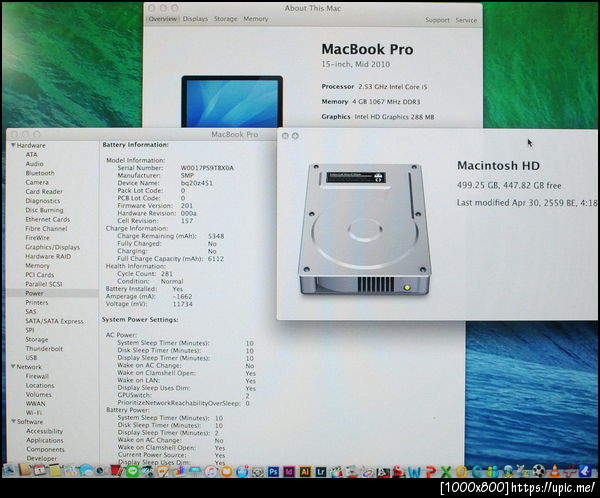Launch iTunes from the Dock
600x498 pixels.
click(x=211, y=471)
